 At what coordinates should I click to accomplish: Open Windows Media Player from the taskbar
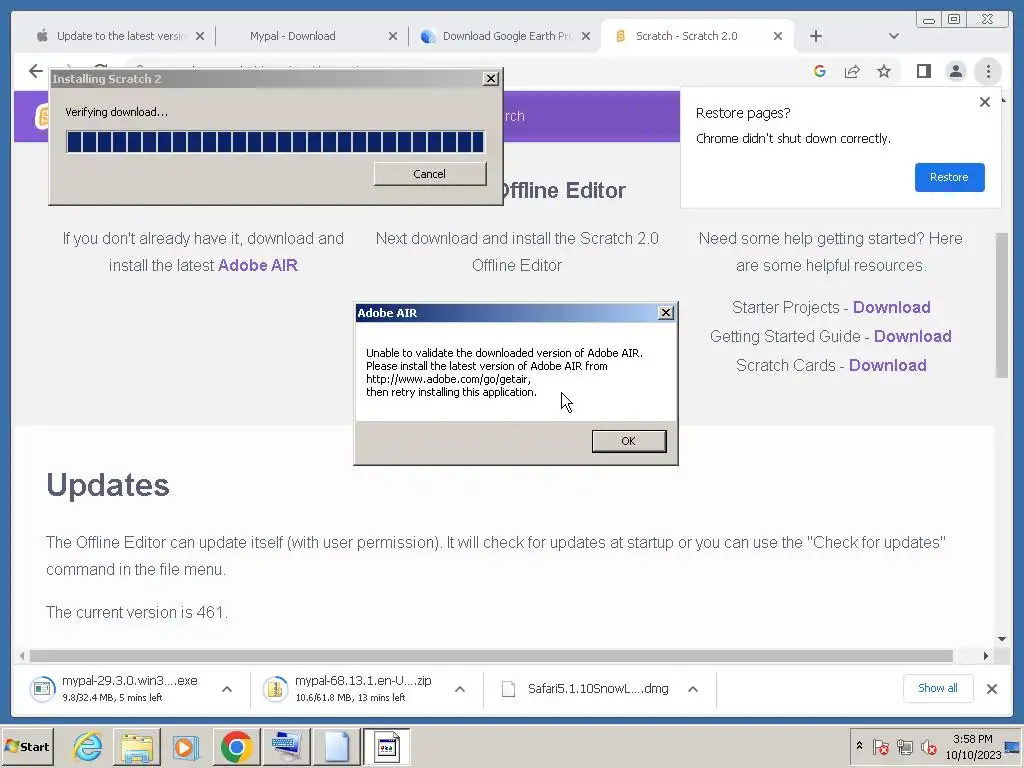(186, 746)
